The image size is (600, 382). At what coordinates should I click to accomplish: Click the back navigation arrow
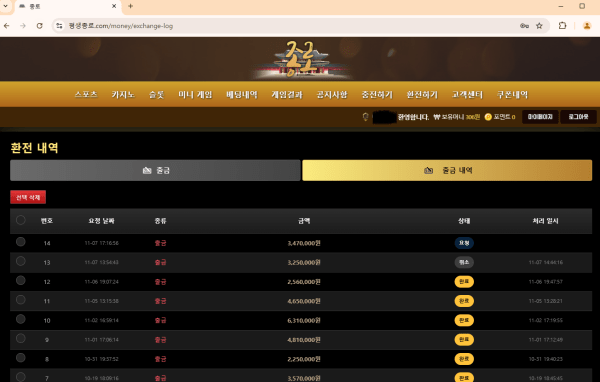[x=7, y=26]
